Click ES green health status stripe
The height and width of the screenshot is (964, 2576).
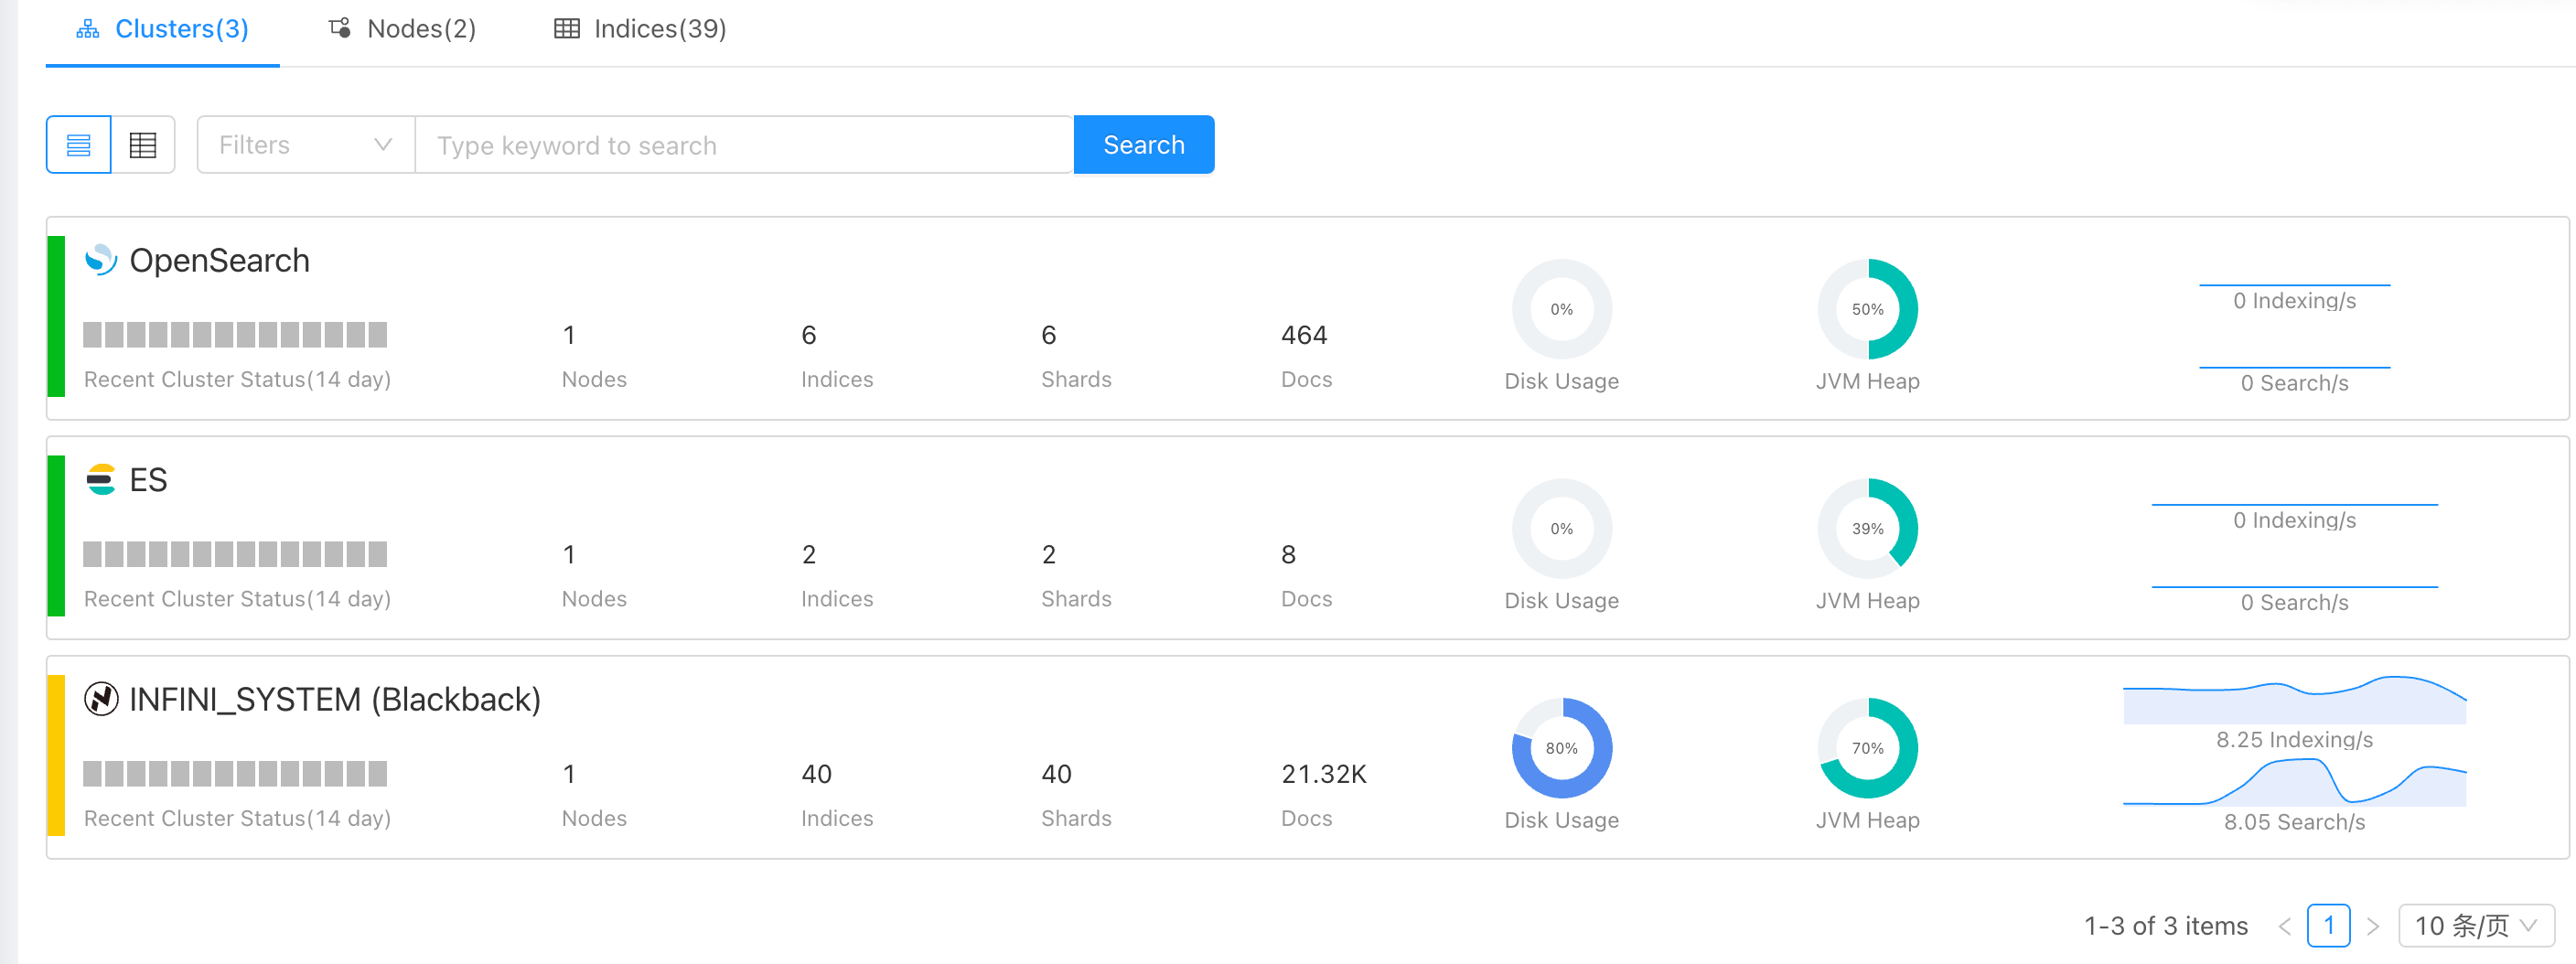coord(56,536)
